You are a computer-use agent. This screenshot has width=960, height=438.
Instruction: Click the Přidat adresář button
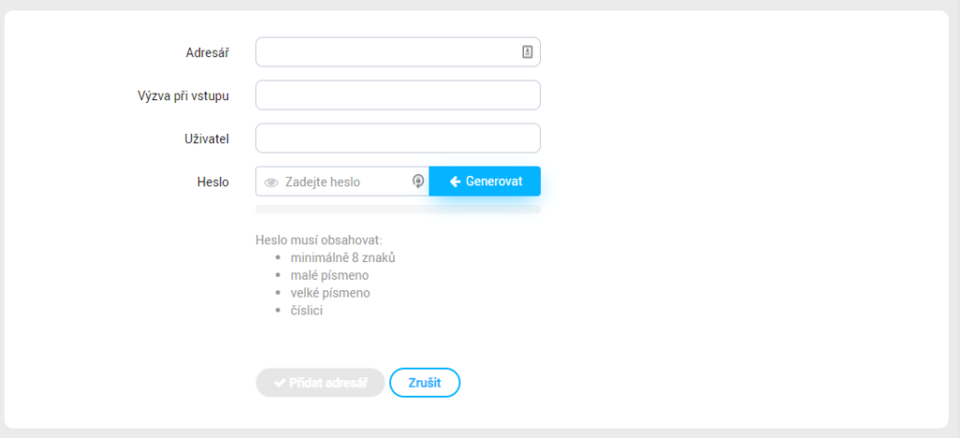click(x=320, y=383)
